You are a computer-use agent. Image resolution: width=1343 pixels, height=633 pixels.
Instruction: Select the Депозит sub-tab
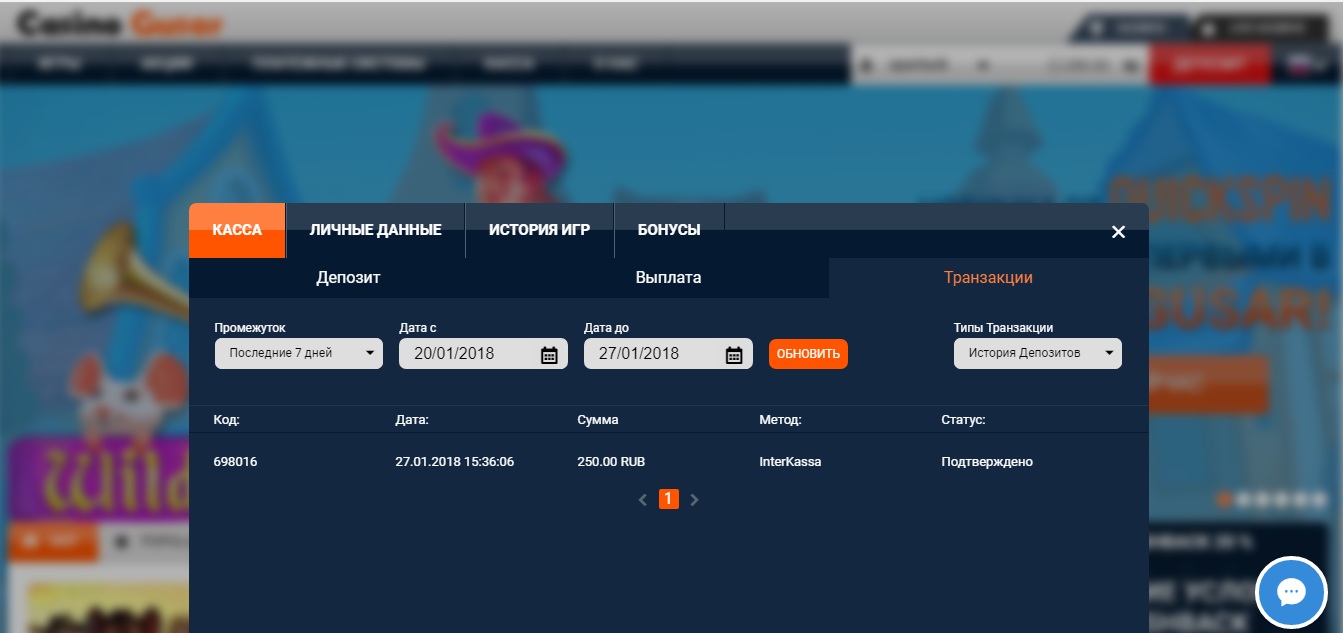(349, 278)
